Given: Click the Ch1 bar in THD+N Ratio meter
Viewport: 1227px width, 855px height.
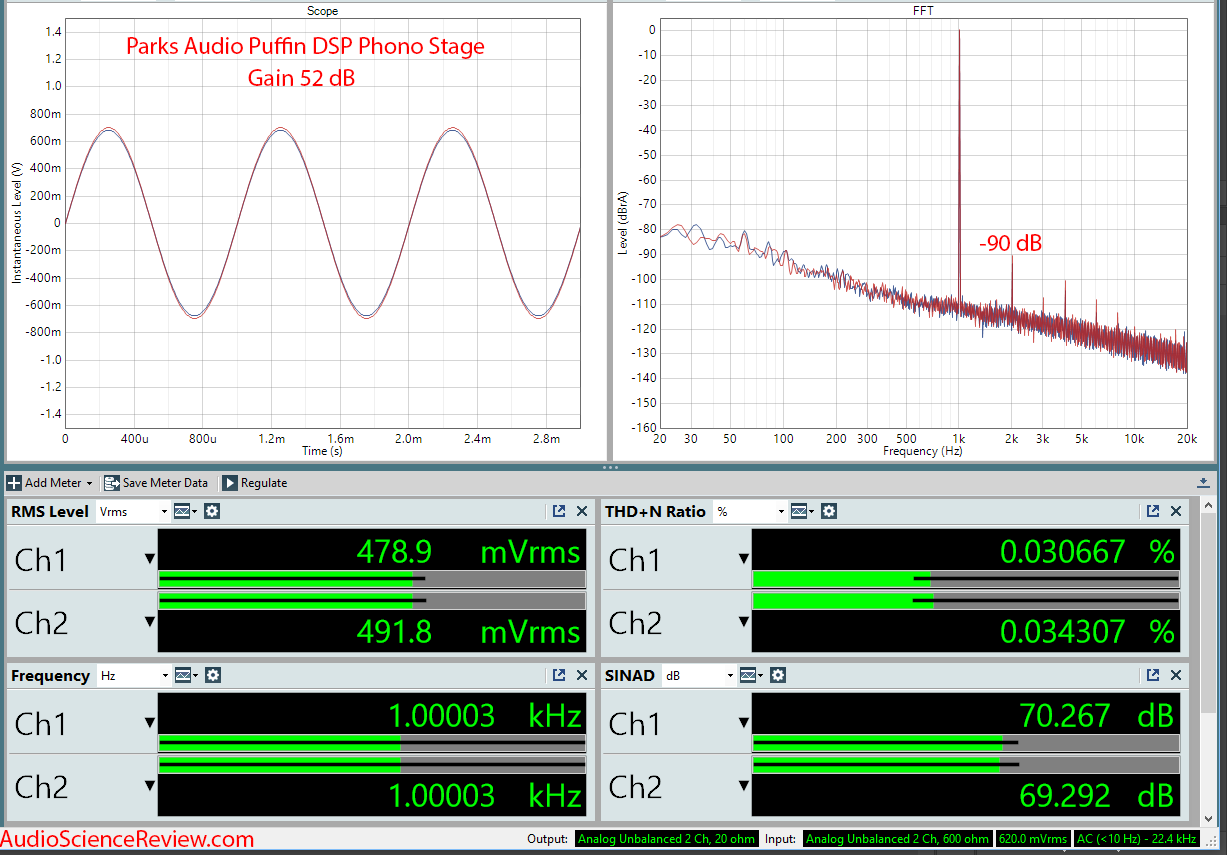Looking at the screenshot, I should click(966, 579).
